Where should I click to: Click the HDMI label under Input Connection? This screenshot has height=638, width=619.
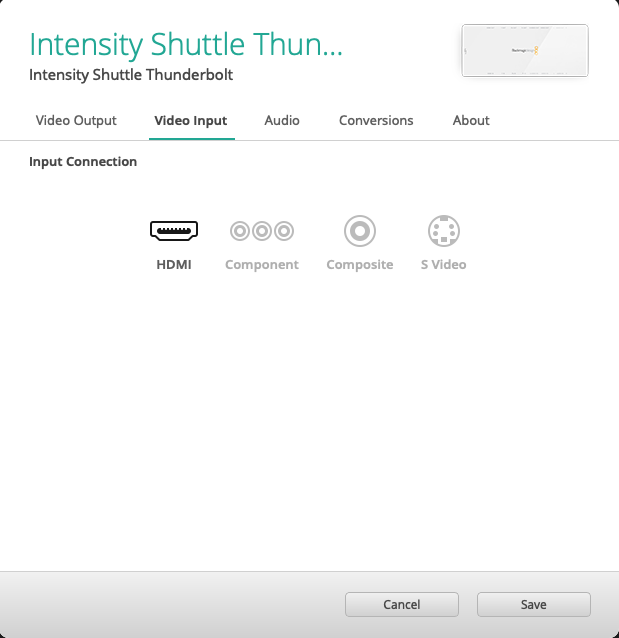pos(174,264)
